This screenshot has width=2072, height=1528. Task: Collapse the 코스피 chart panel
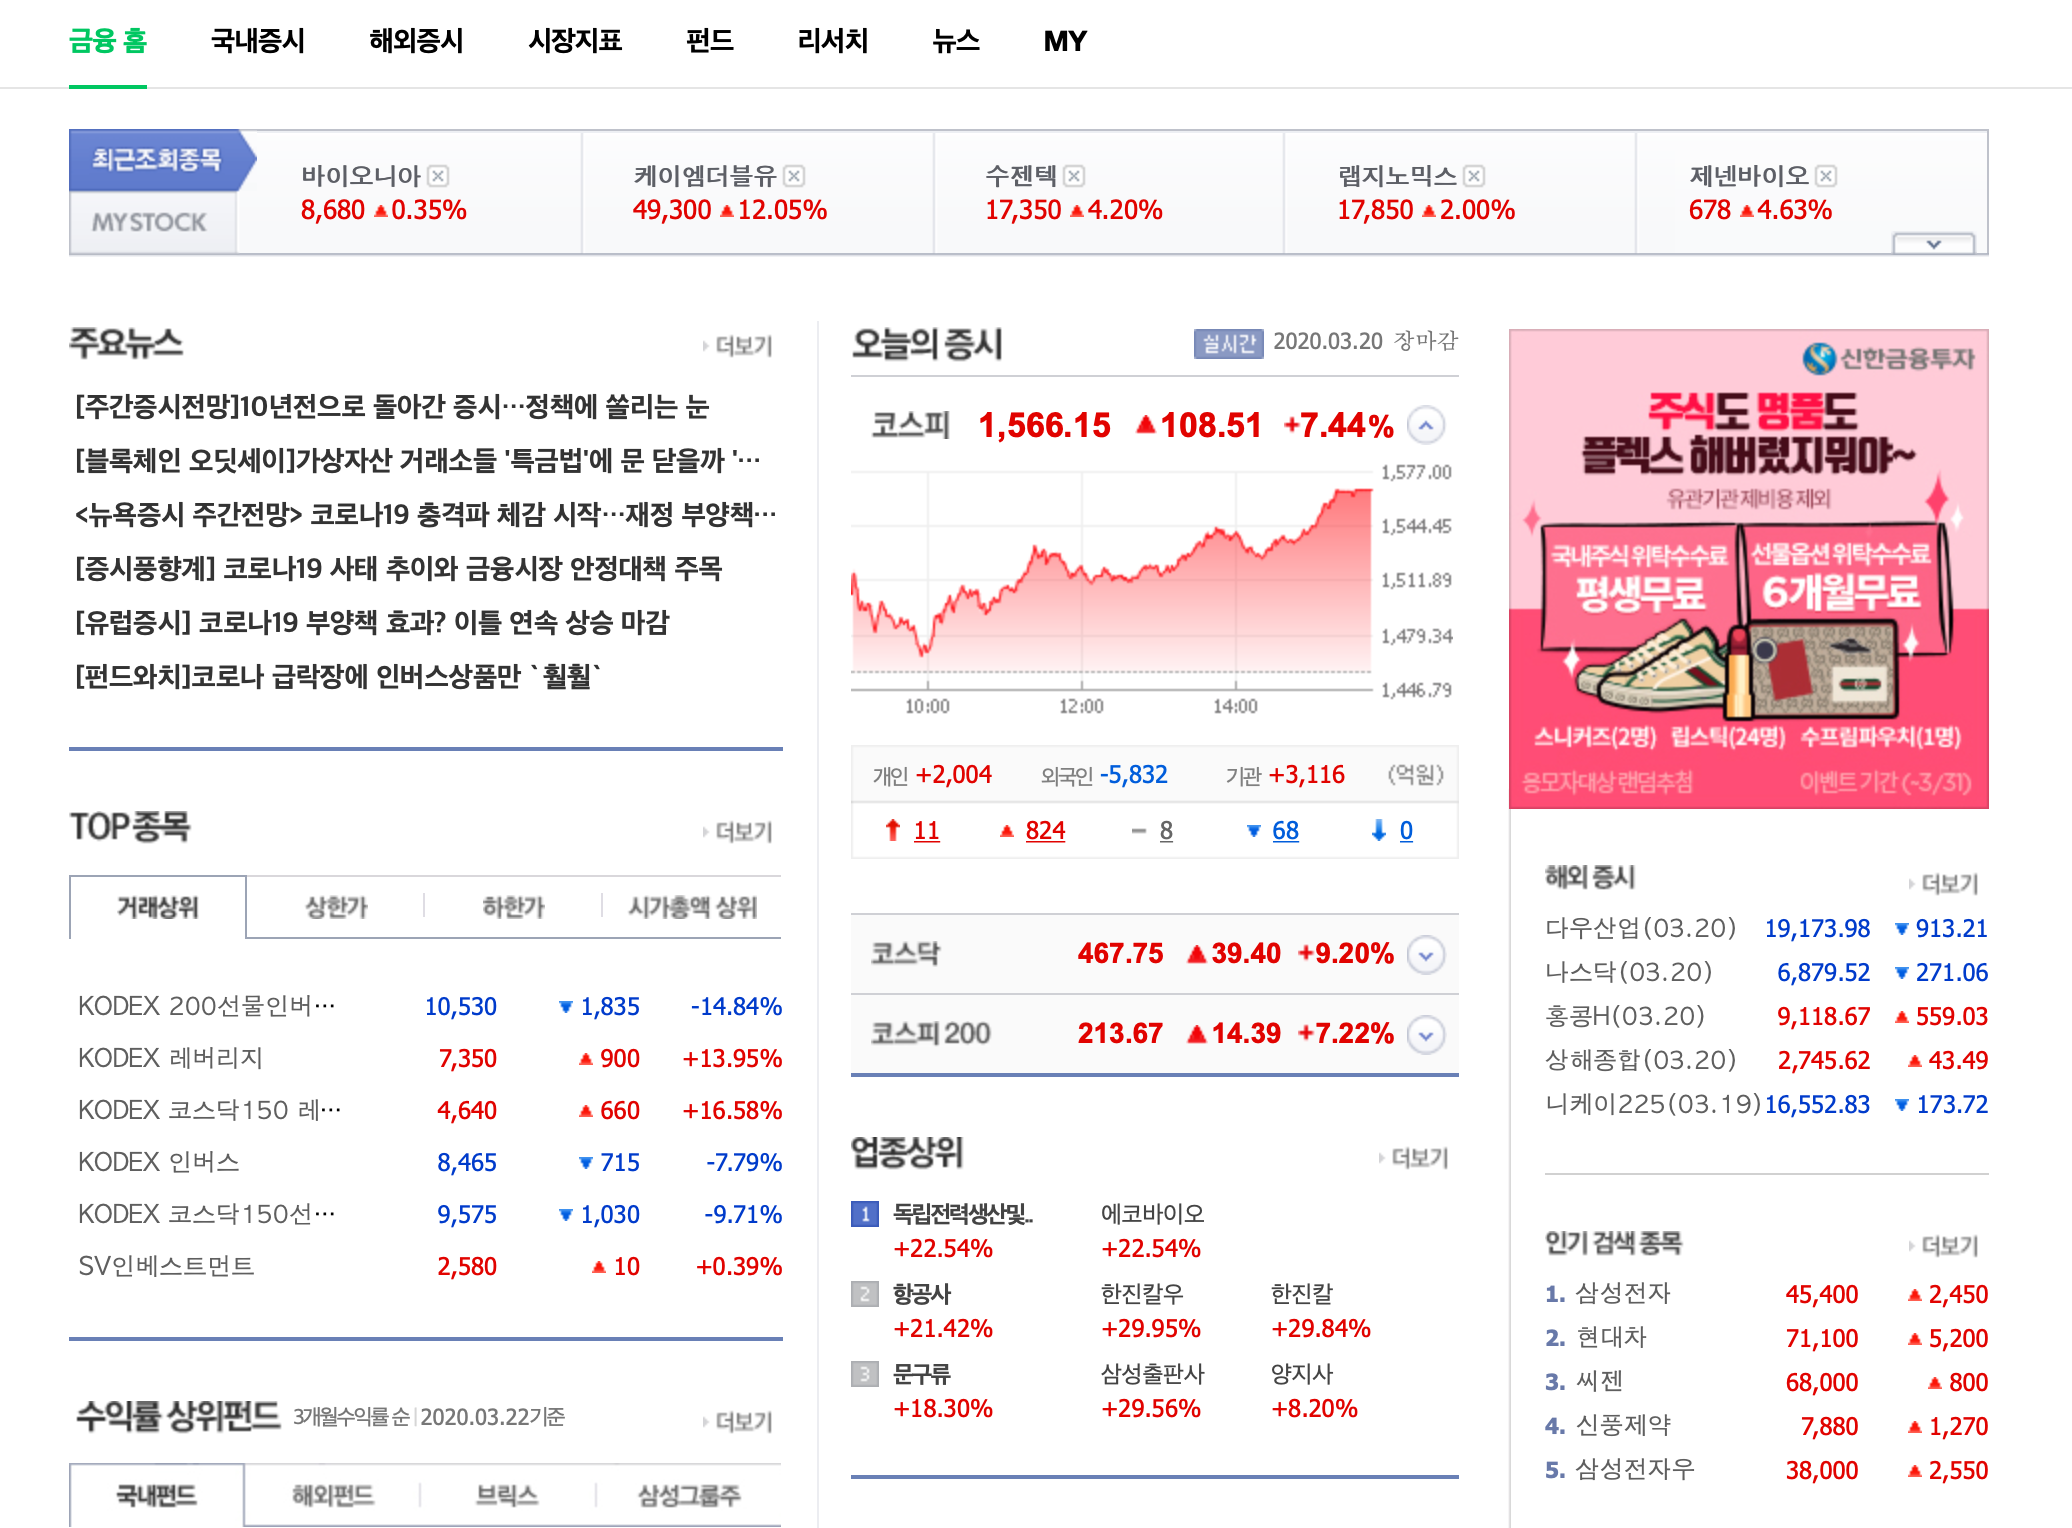1426,426
